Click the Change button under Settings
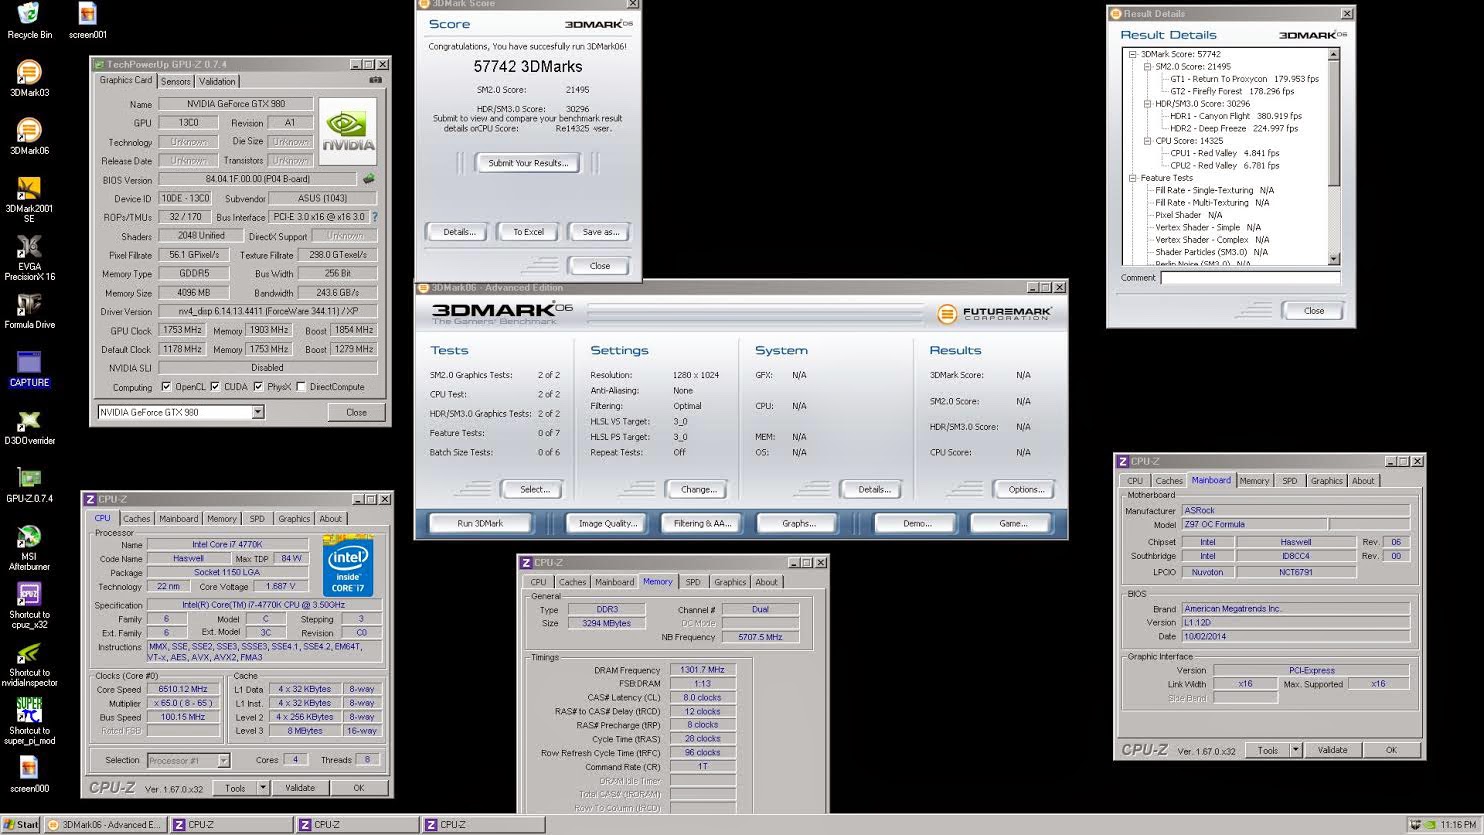The image size is (1484, 835). (x=698, y=489)
